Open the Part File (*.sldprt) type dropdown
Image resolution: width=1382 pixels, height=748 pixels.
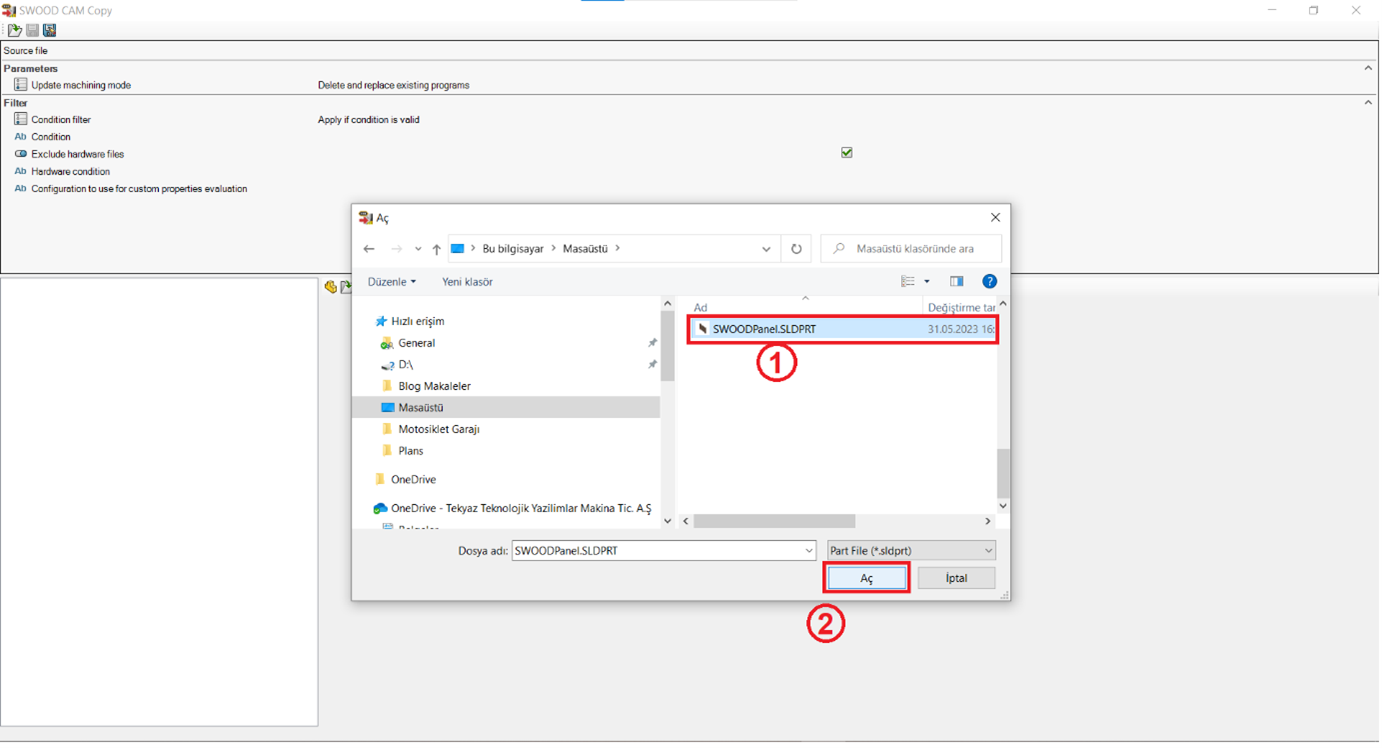point(988,551)
